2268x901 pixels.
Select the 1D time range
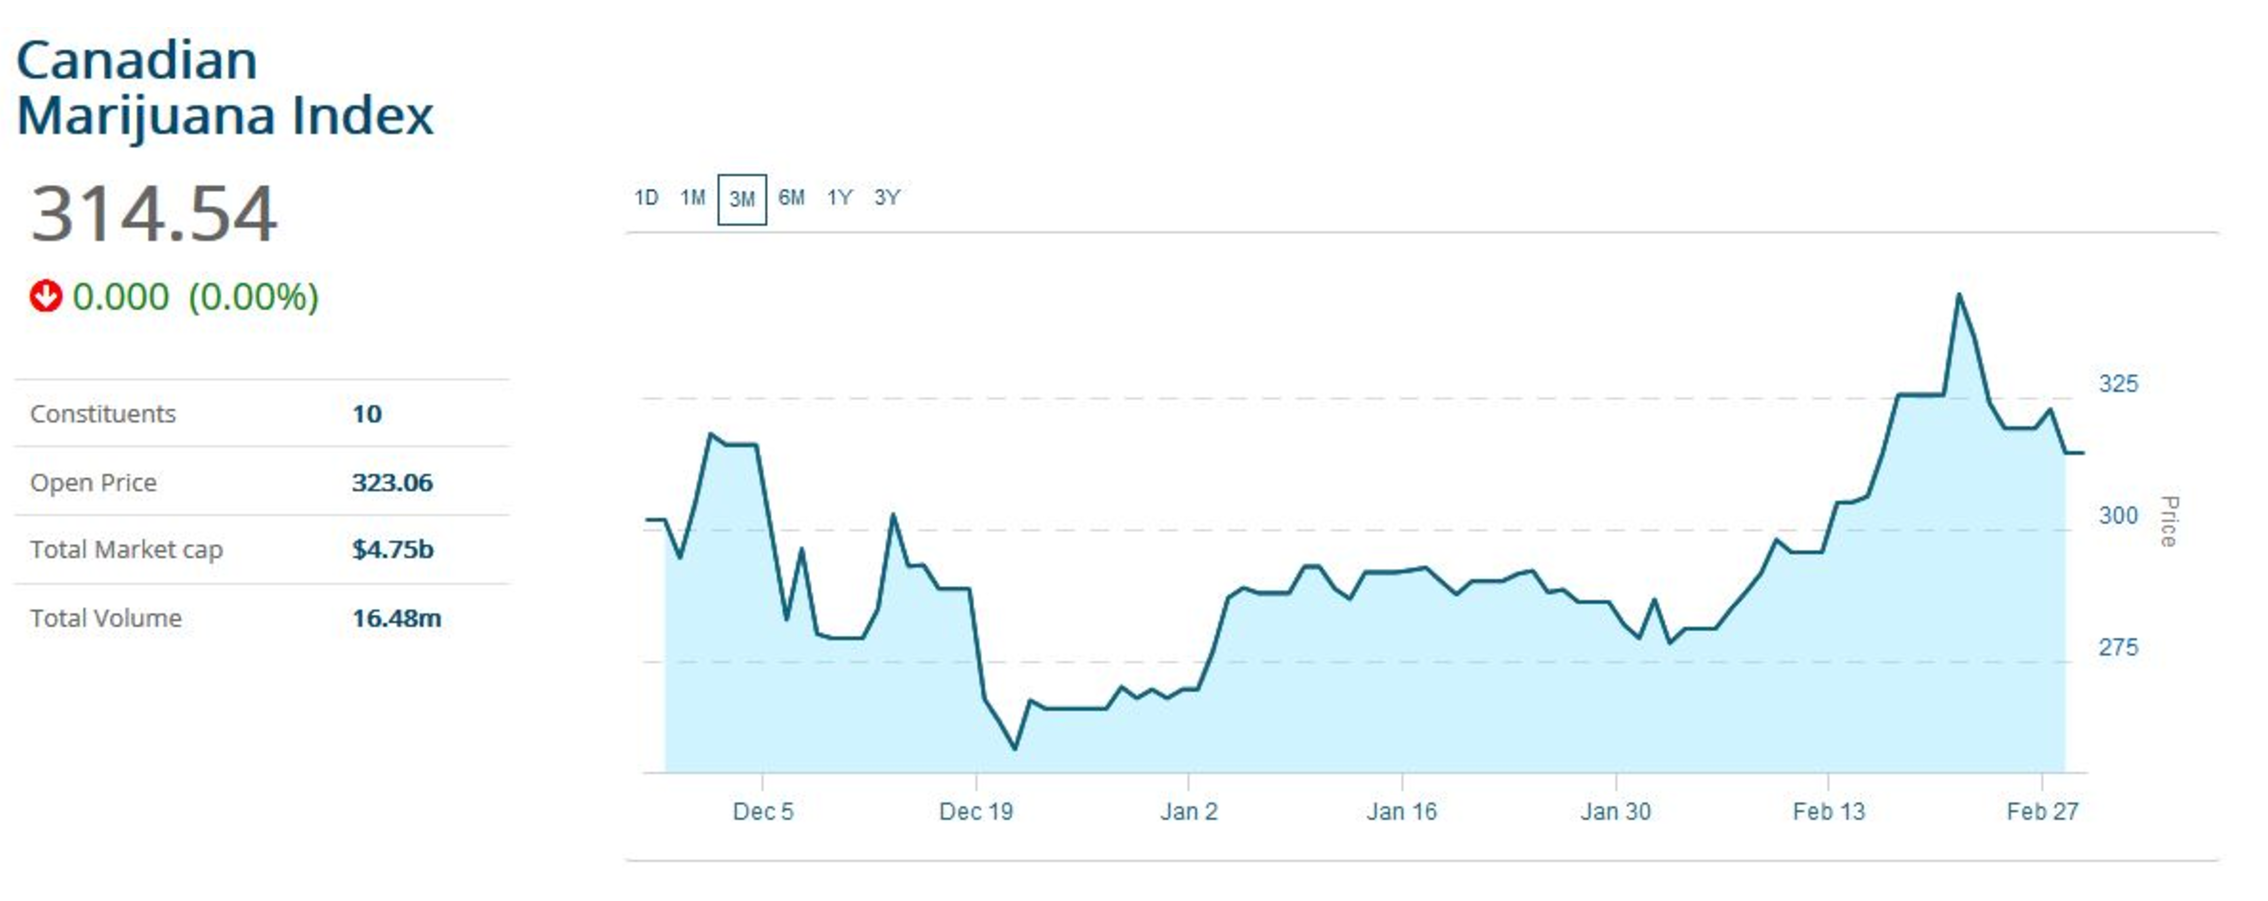point(646,198)
